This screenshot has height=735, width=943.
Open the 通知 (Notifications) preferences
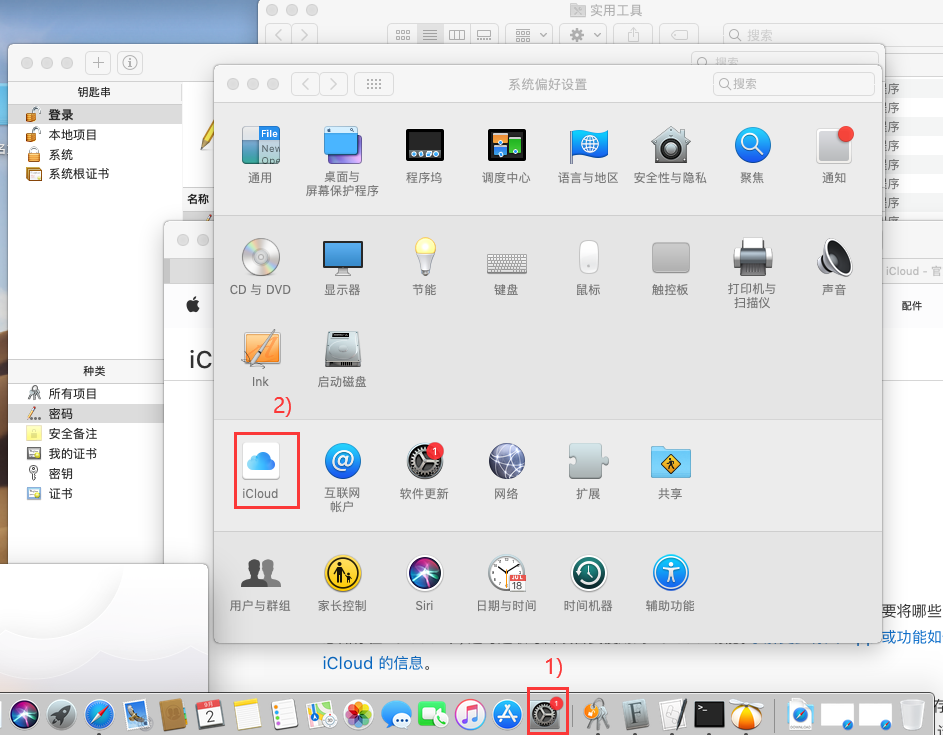pyautogui.click(x=834, y=154)
